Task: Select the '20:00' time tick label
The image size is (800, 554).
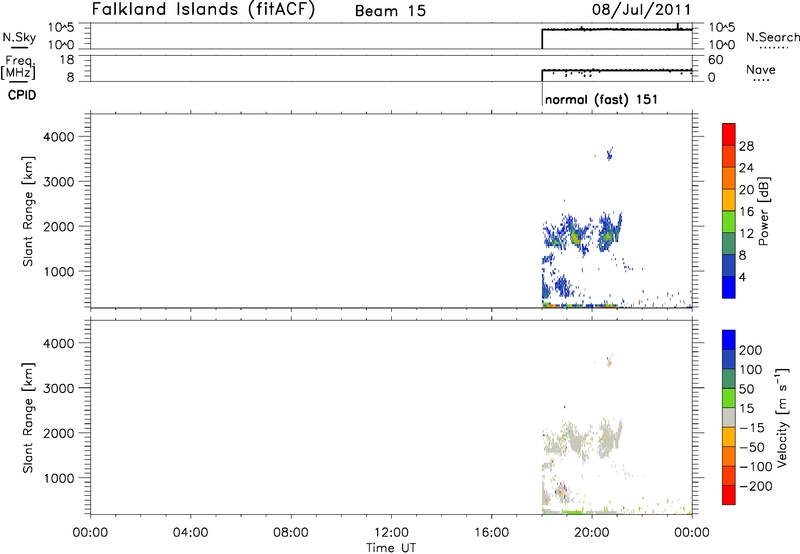Action: 592,533
